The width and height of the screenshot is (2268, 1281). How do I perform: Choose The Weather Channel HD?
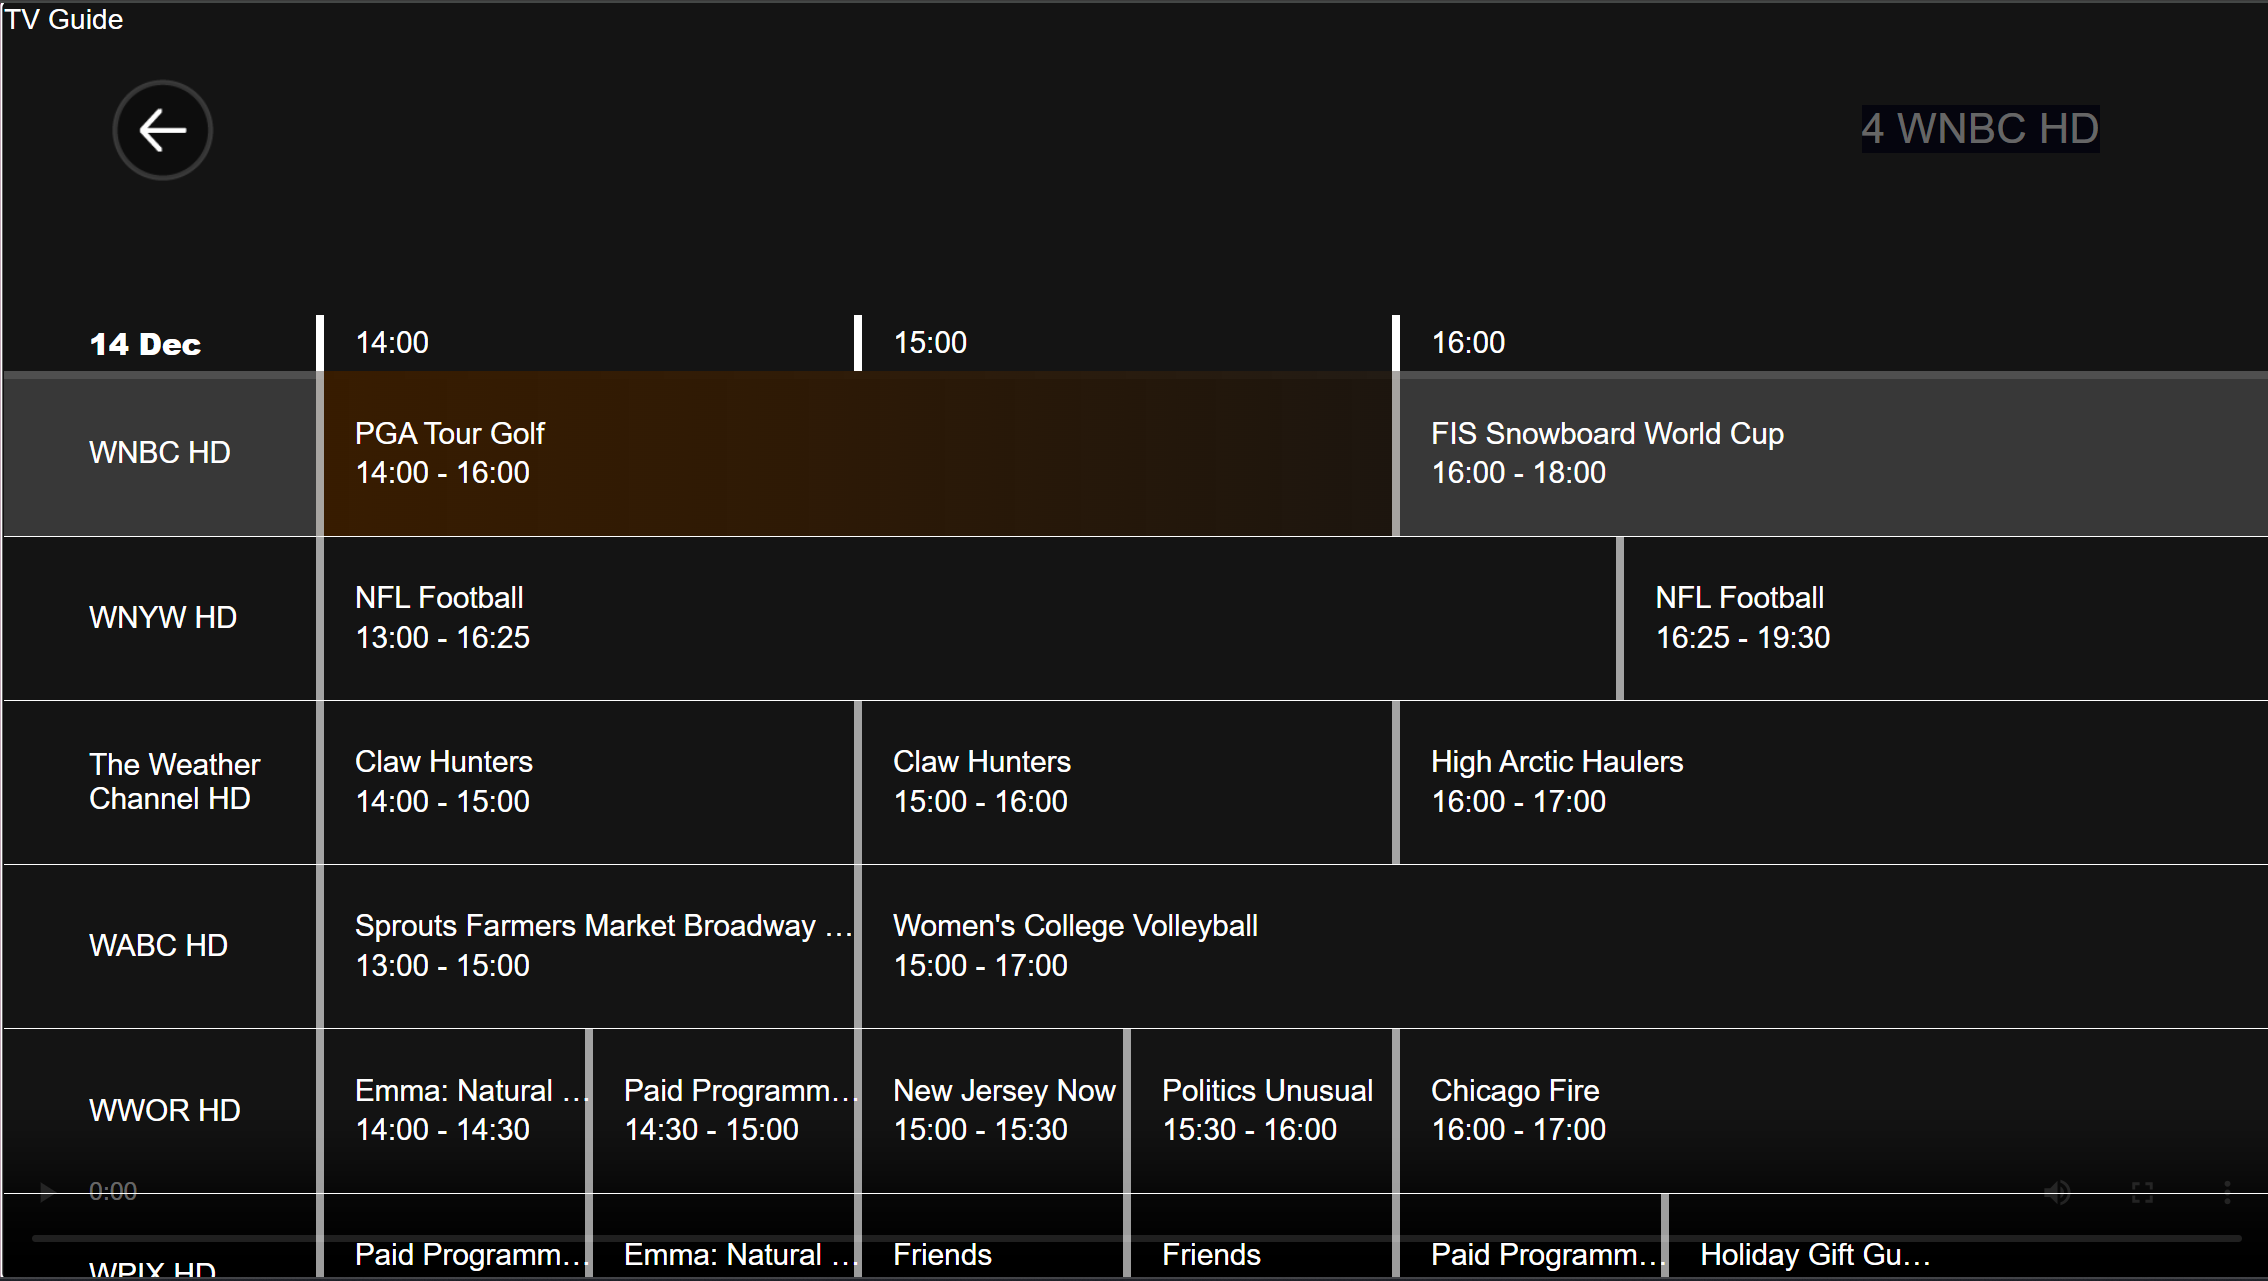click(x=174, y=782)
